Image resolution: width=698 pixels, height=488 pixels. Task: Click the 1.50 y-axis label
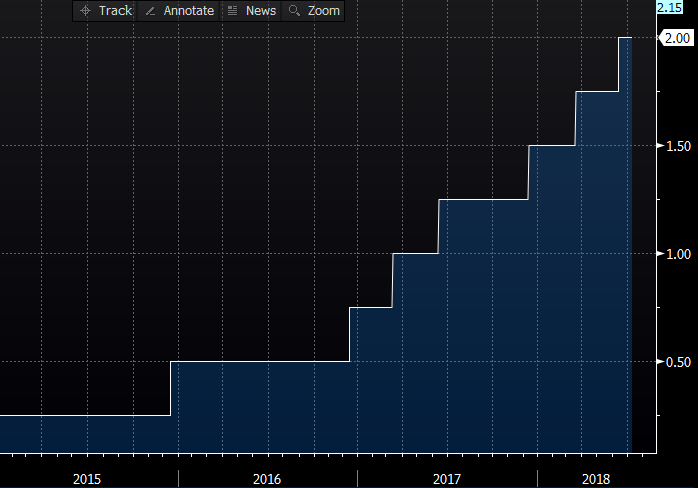676,146
